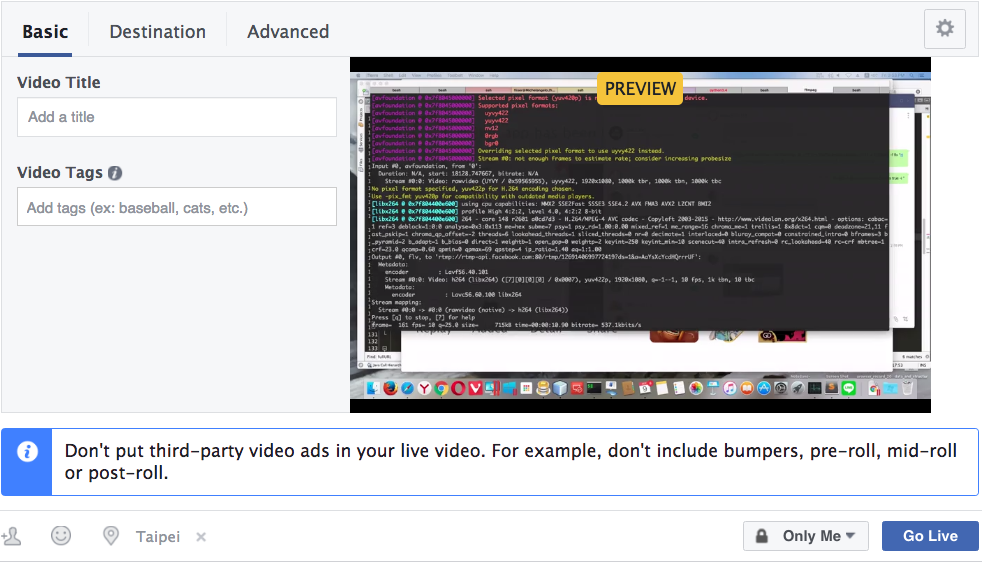Click the blue info icon beside ads notice
Image resolution: width=982 pixels, height=562 pixels.
pos(27,452)
